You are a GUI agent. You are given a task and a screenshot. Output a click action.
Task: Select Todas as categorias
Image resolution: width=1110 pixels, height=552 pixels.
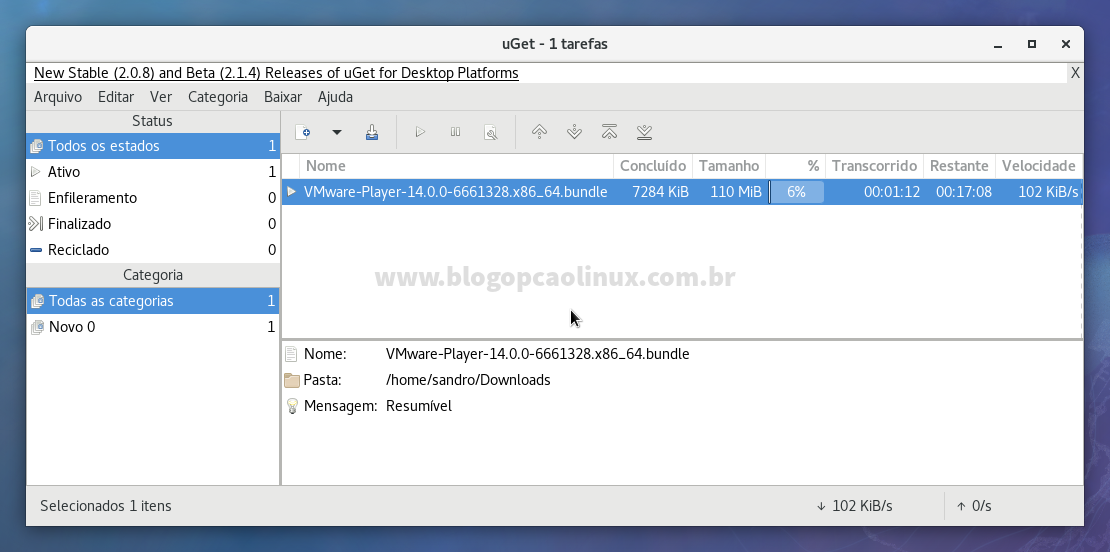click(153, 301)
